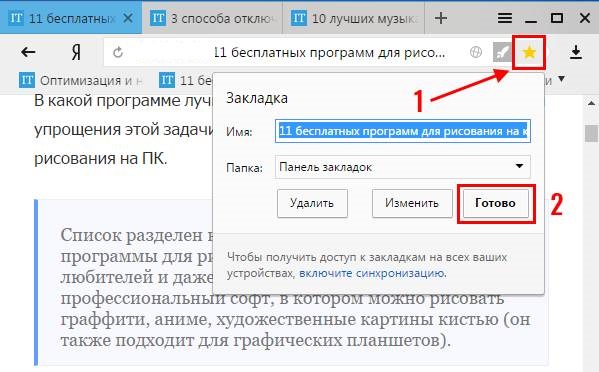Open the downloads arrow icon
599x372 pixels.
coord(576,52)
